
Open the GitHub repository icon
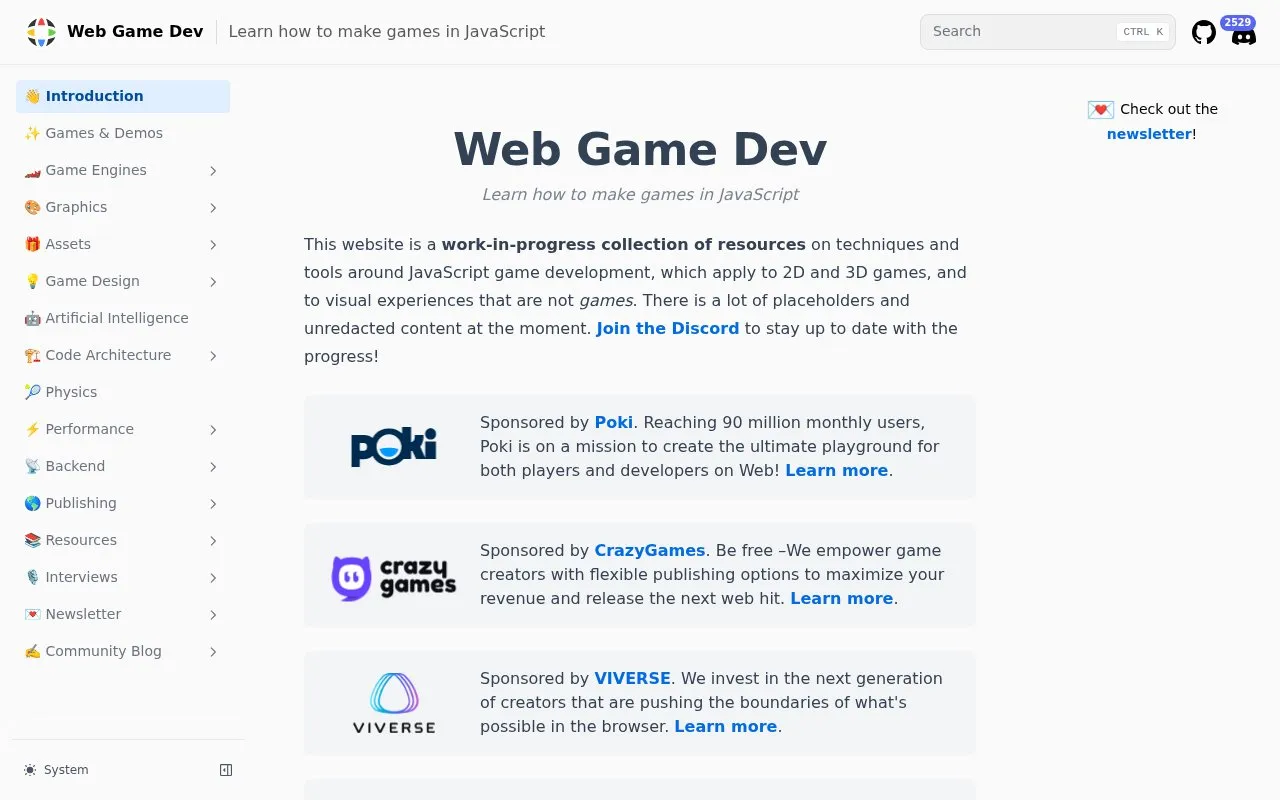[x=1204, y=32]
